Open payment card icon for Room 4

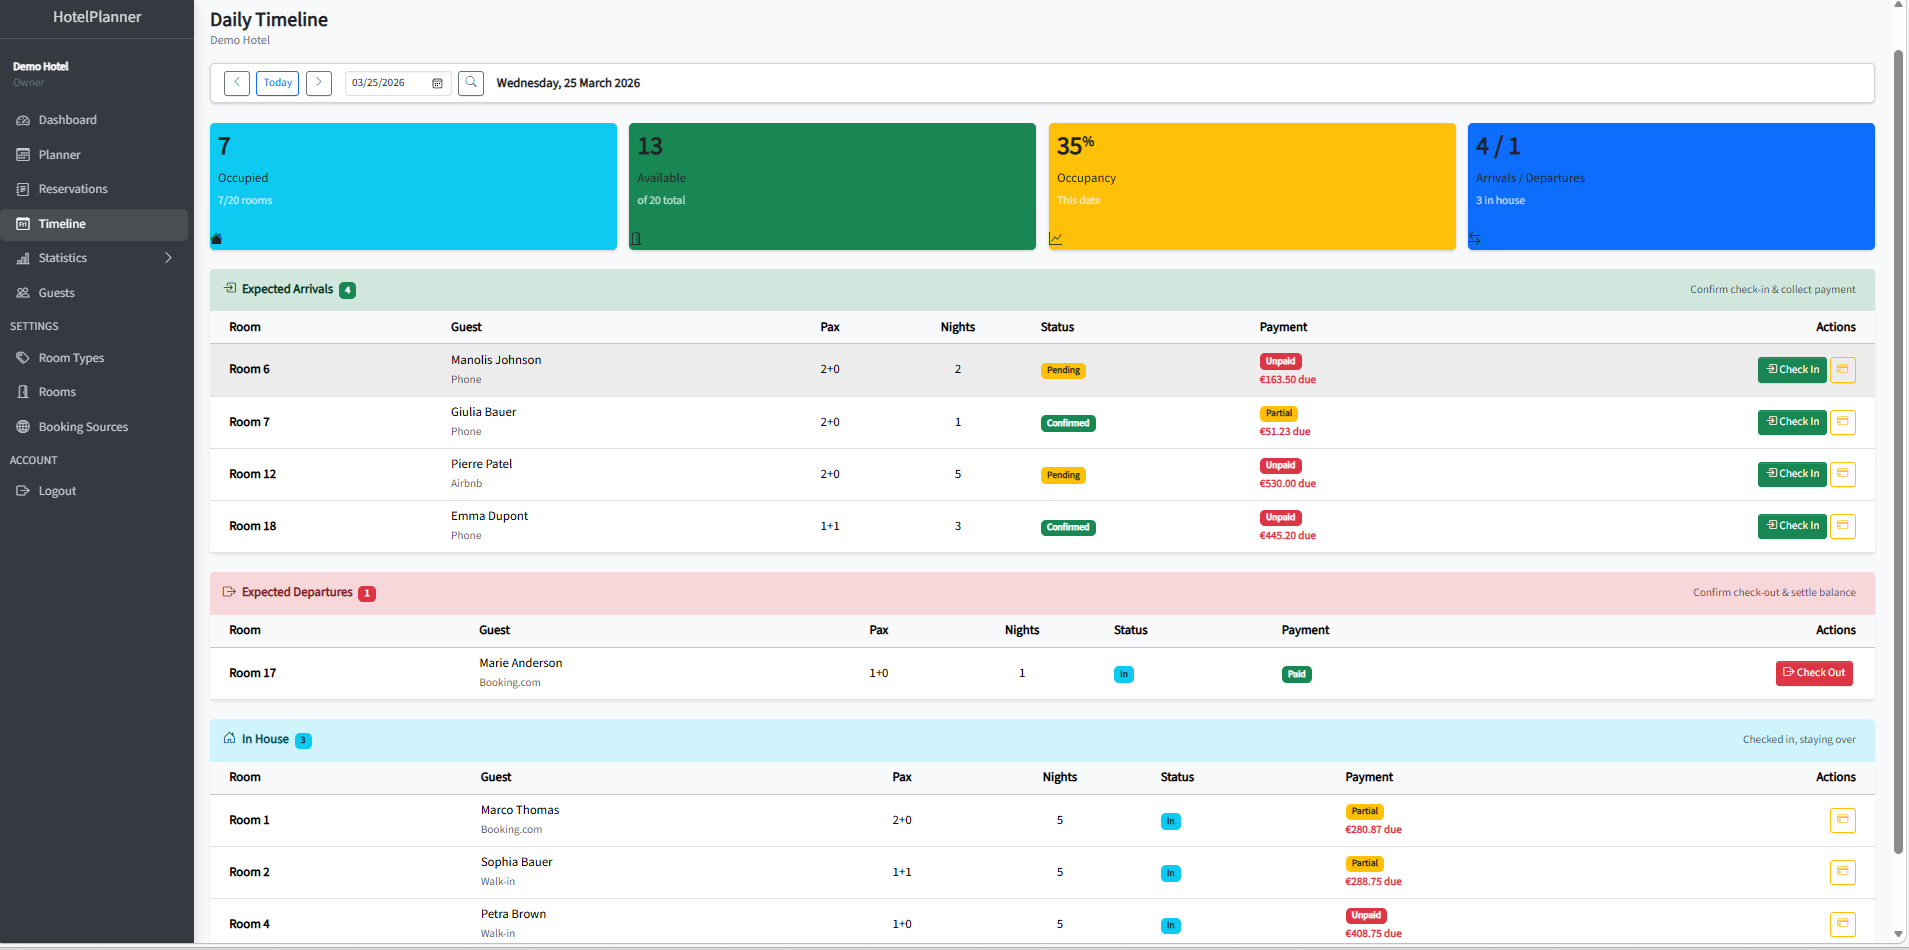coord(1843,924)
